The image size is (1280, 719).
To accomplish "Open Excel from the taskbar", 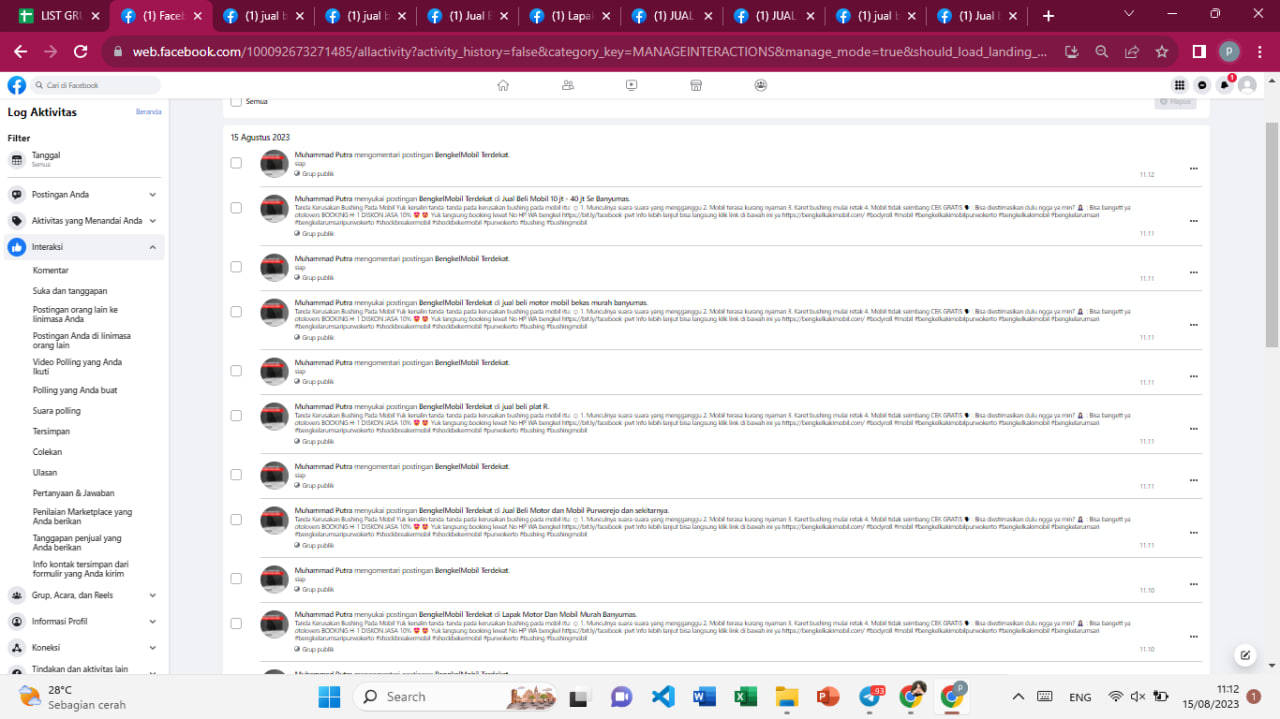I will pos(745,697).
